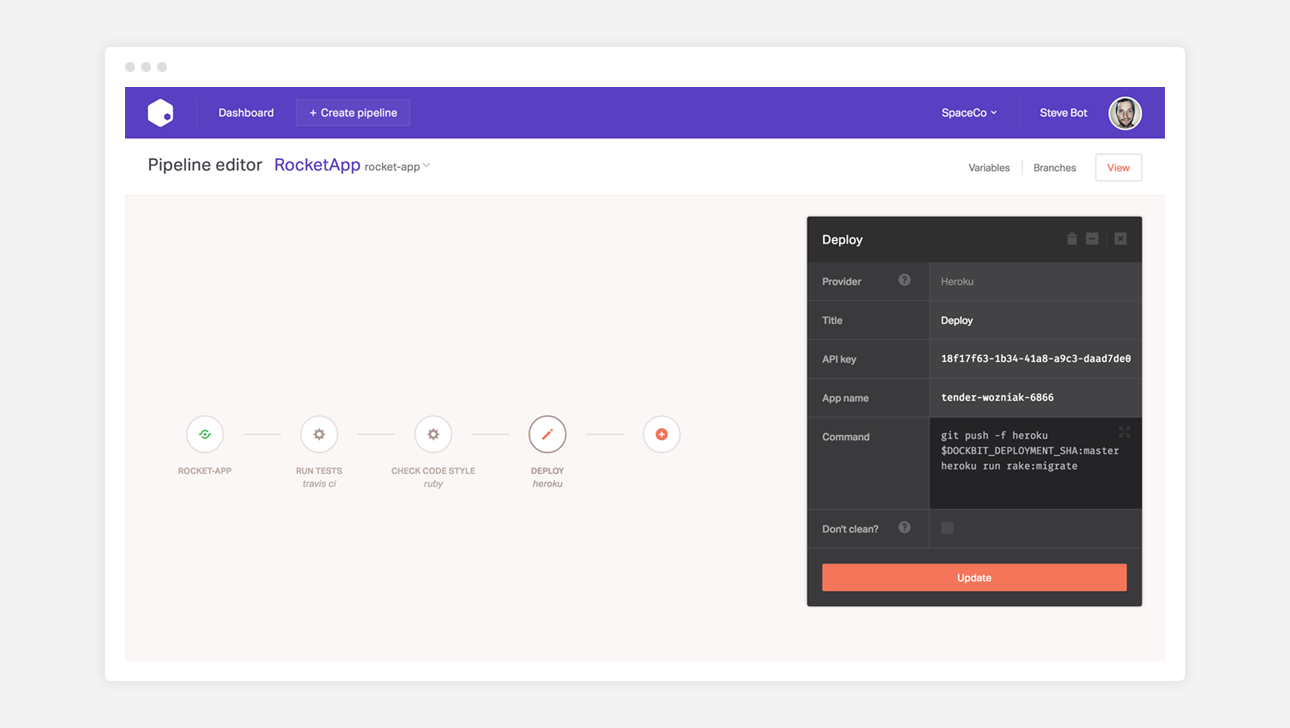Click the Command label
Image resolution: width=1290 pixels, height=728 pixels.
point(846,437)
